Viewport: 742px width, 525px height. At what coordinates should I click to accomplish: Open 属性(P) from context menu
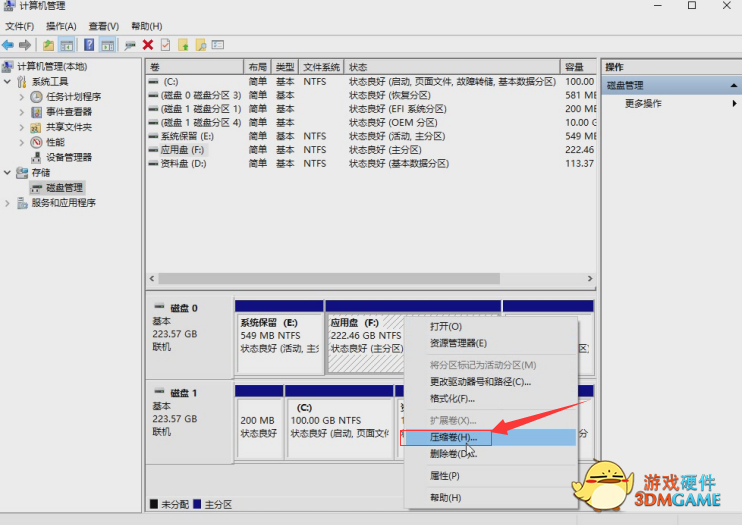point(490,476)
